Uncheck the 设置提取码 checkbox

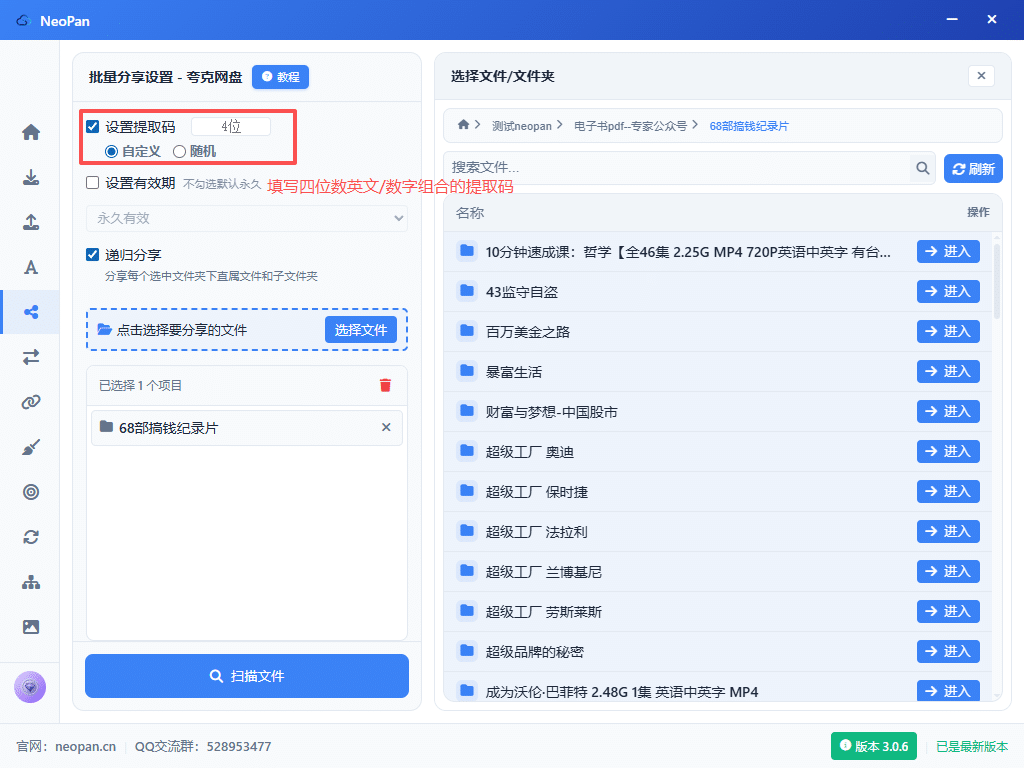coord(93,127)
